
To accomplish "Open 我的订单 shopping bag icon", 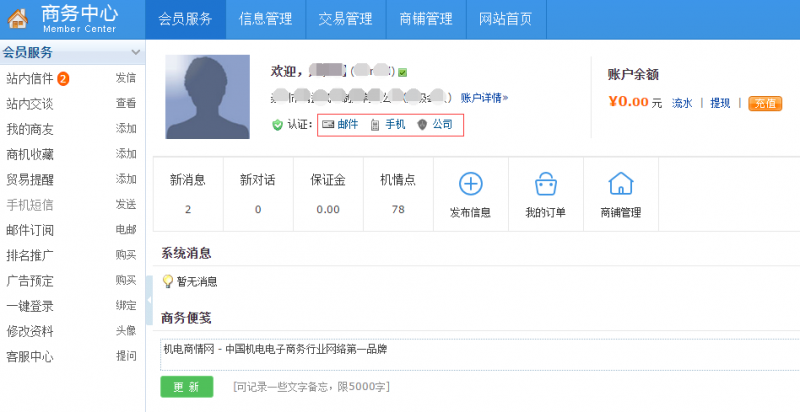I will (545, 184).
